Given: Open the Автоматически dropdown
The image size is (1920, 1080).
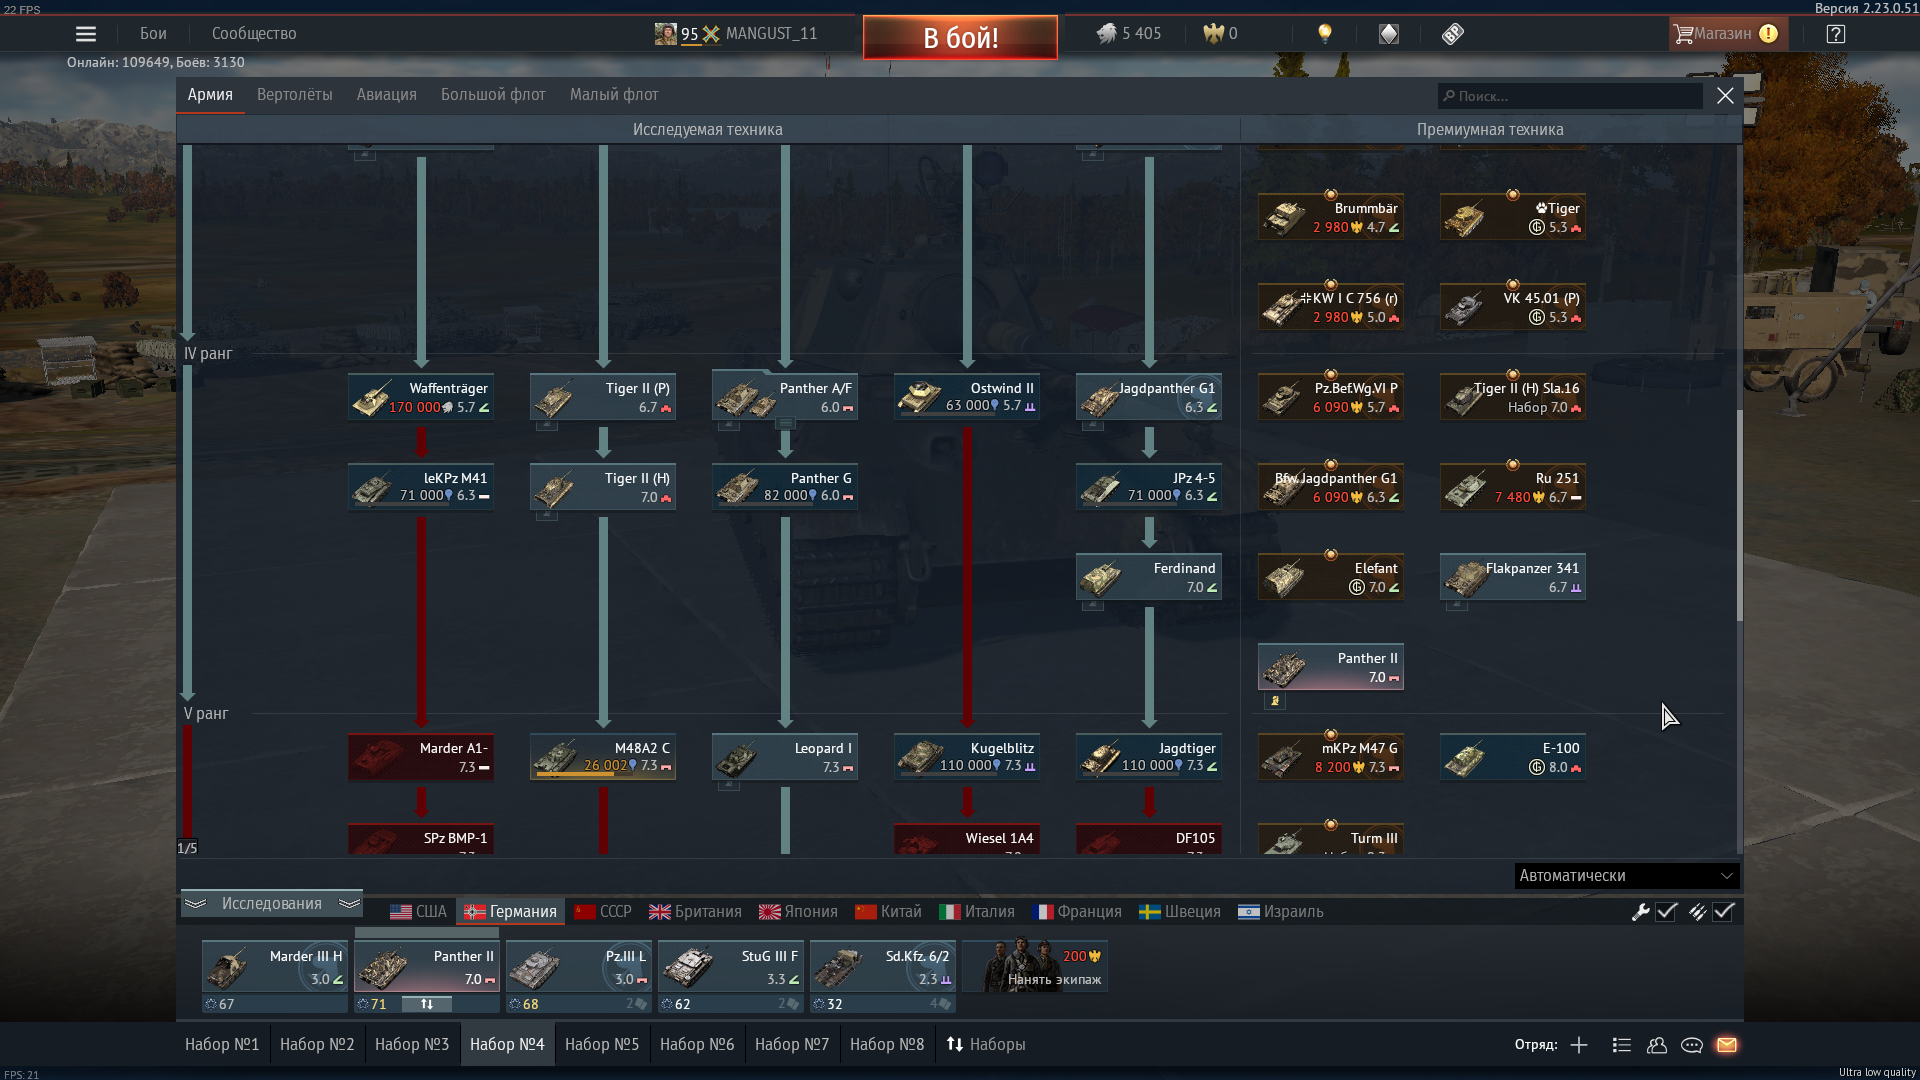Looking at the screenshot, I should (x=1627, y=876).
